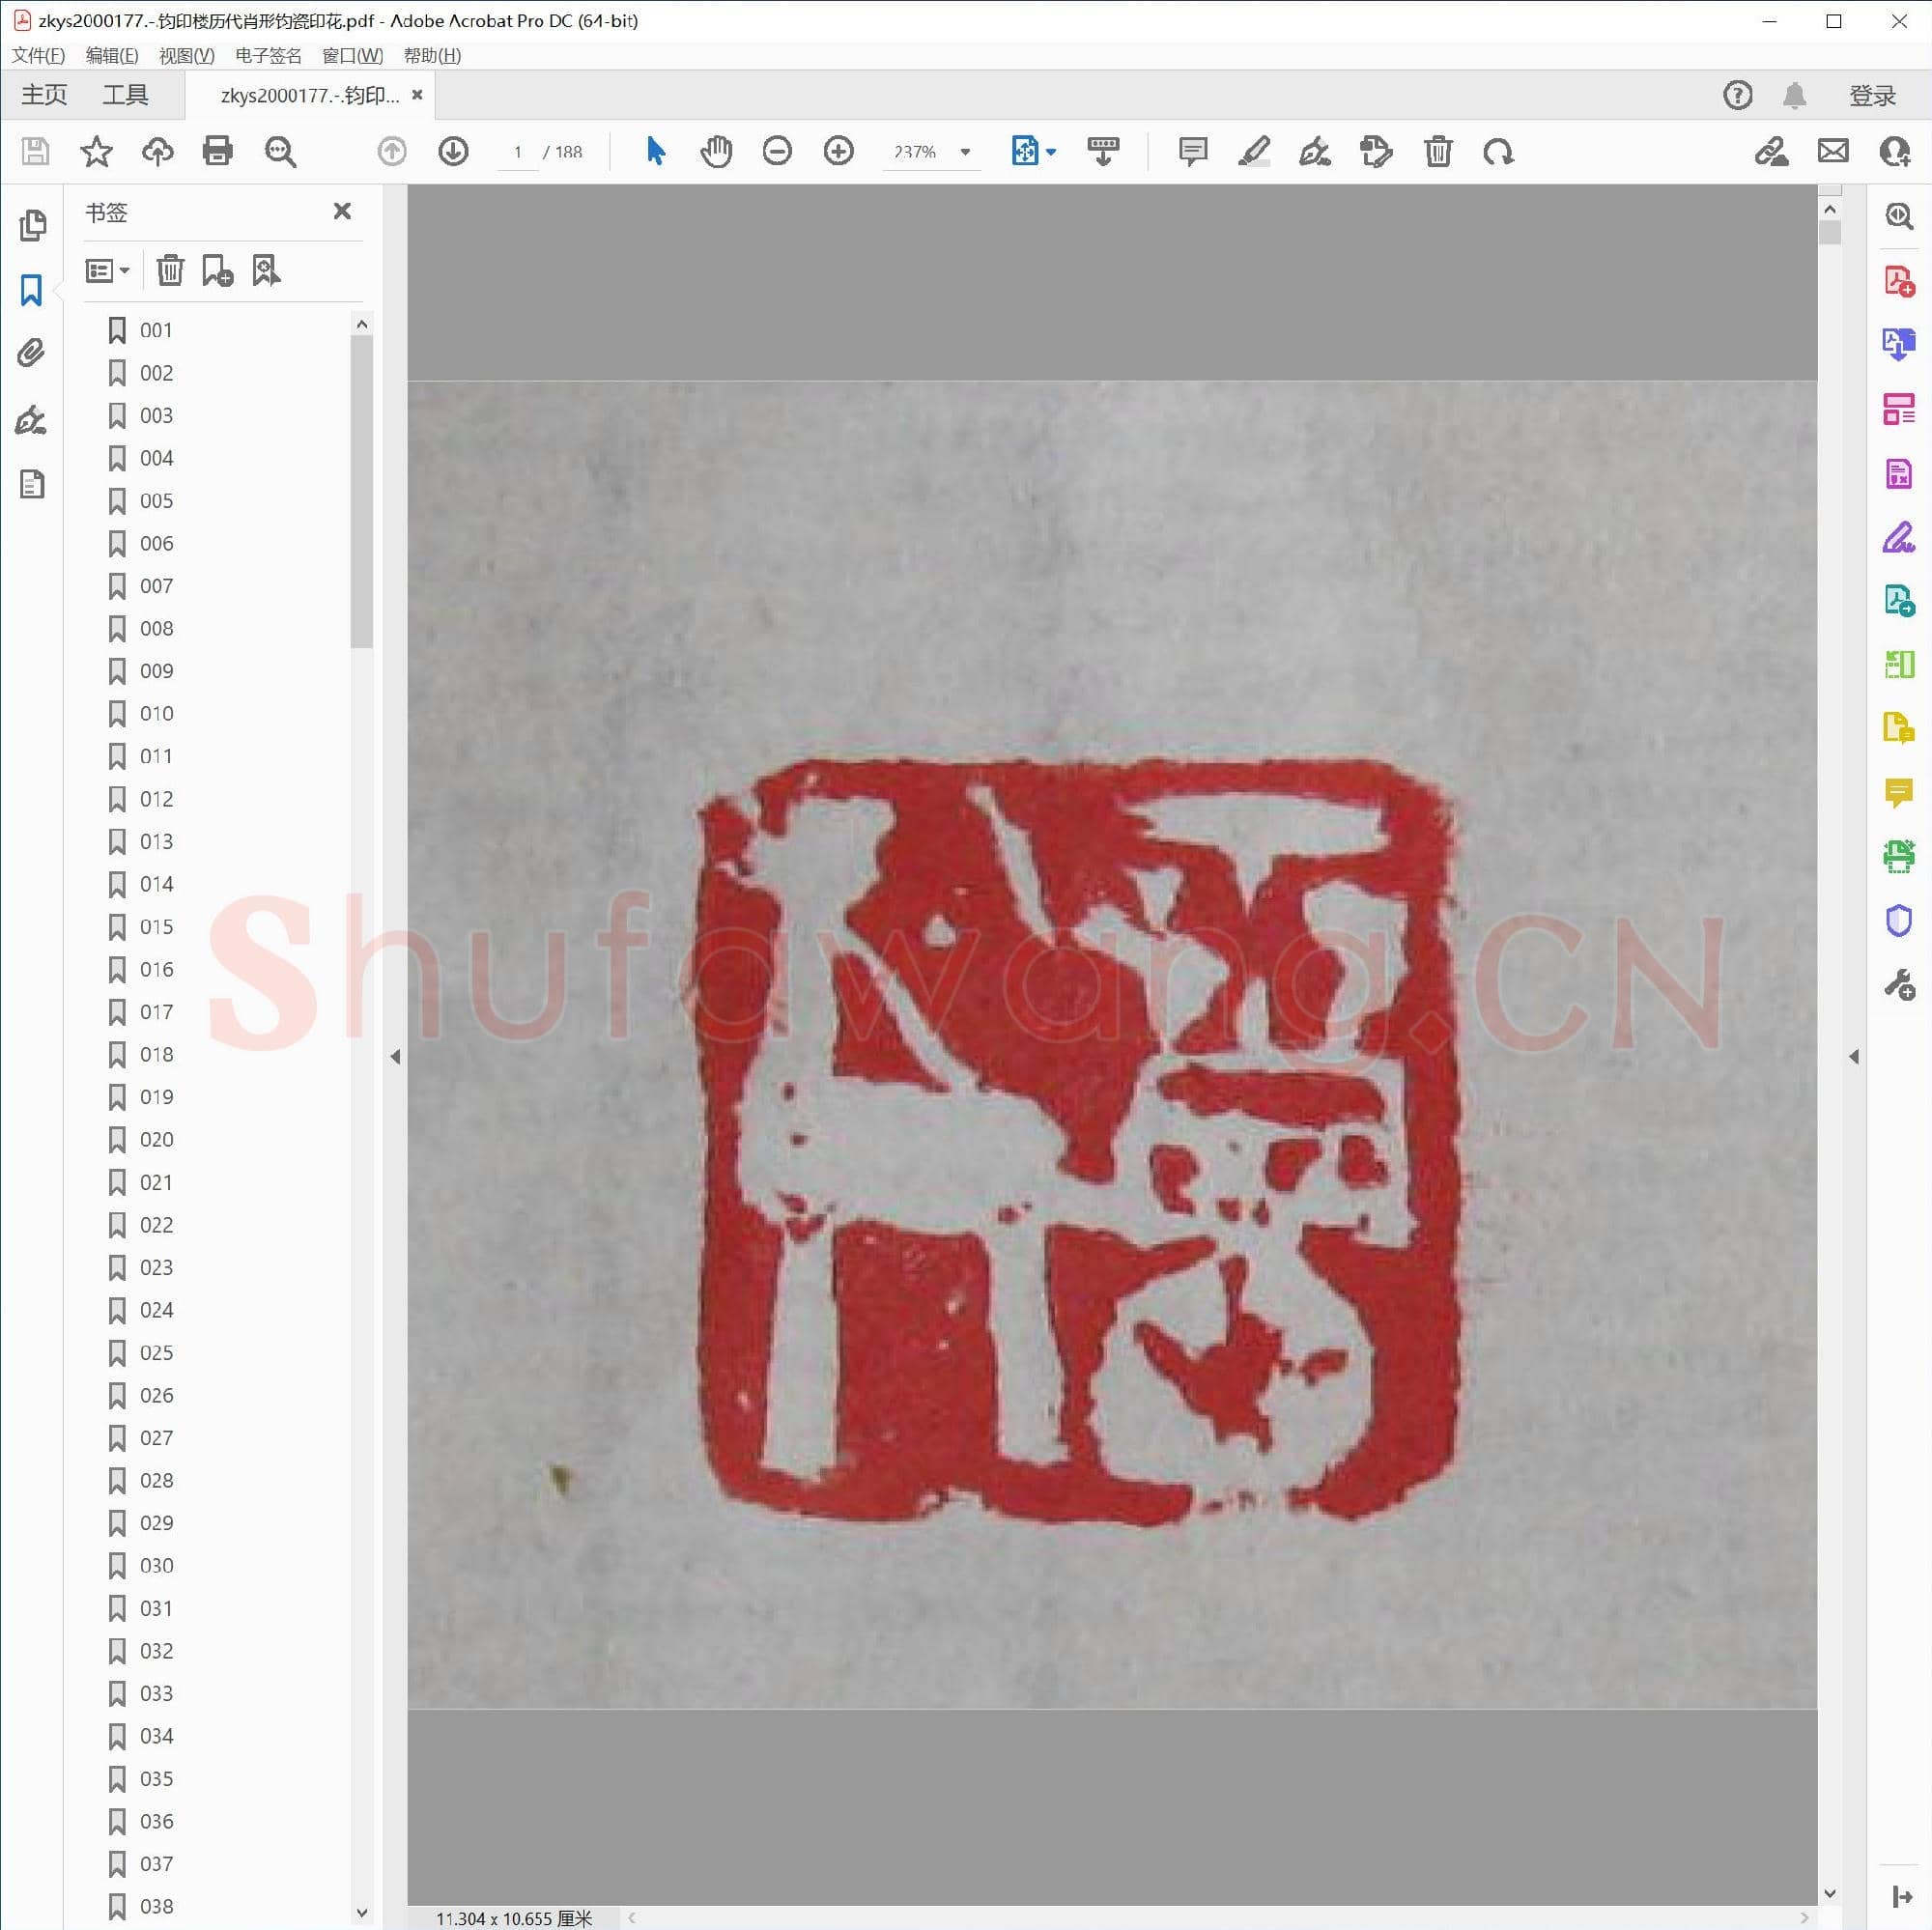Add a sticky note comment
The width and height of the screenshot is (1932, 1930).
point(1192,151)
